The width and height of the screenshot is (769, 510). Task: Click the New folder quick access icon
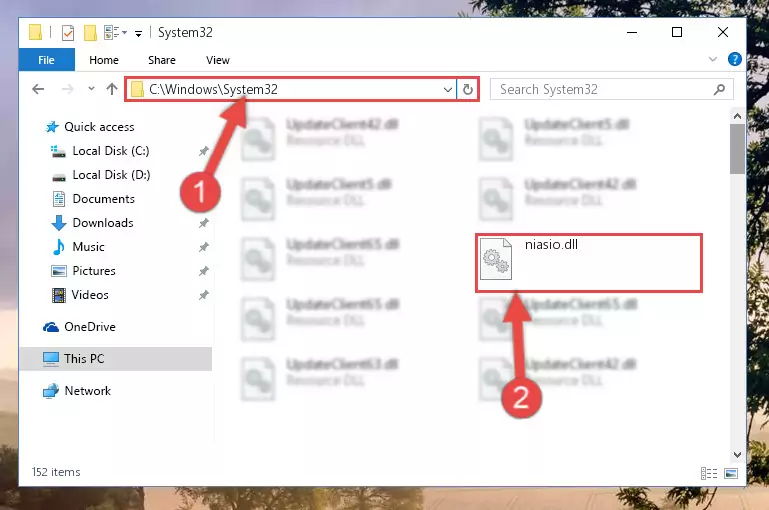(x=90, y=33)
